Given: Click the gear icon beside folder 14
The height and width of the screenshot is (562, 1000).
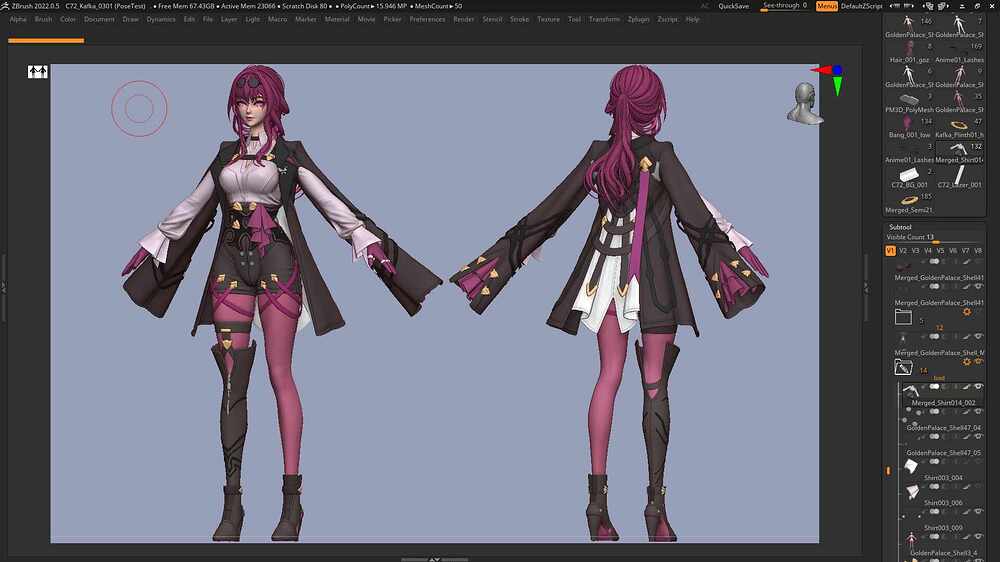Looking at the screenshot, I should tap(967, 362).
